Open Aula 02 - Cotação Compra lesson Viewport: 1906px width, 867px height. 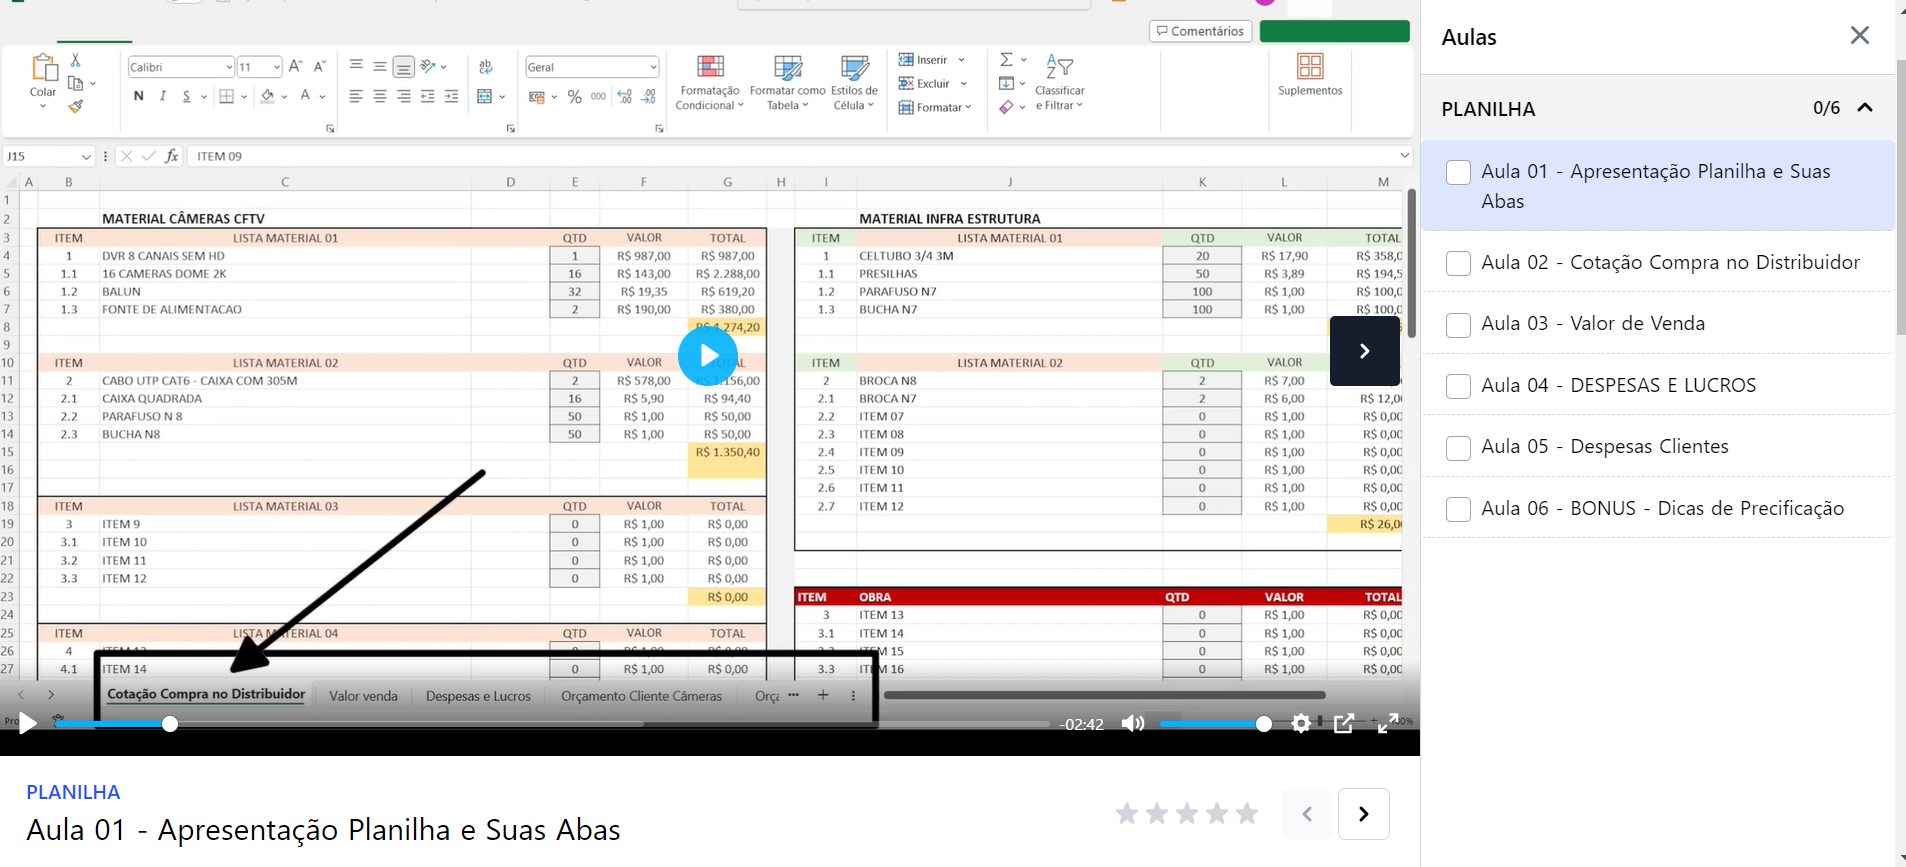[1670, 262]
